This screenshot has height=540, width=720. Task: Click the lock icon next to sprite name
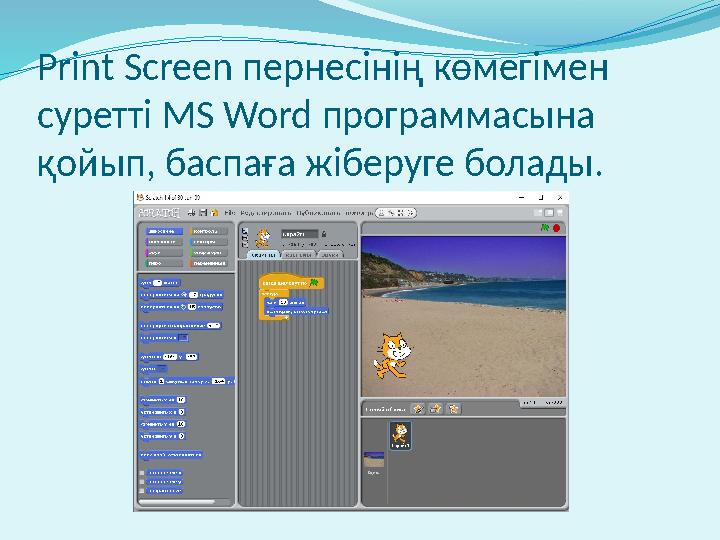tap(324, 234)
